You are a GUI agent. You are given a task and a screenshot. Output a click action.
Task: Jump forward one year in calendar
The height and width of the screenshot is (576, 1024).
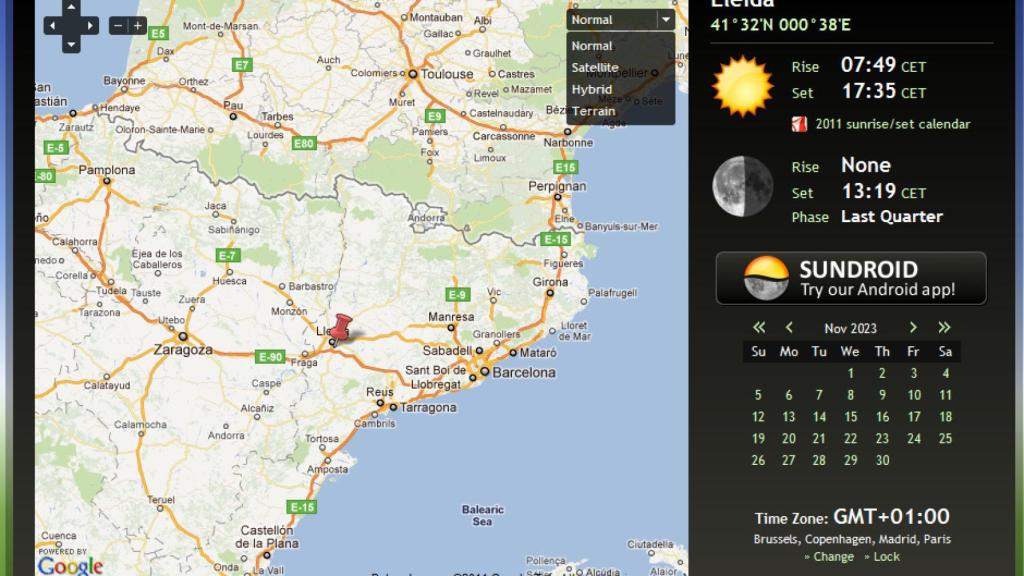(x=944, y=328)
